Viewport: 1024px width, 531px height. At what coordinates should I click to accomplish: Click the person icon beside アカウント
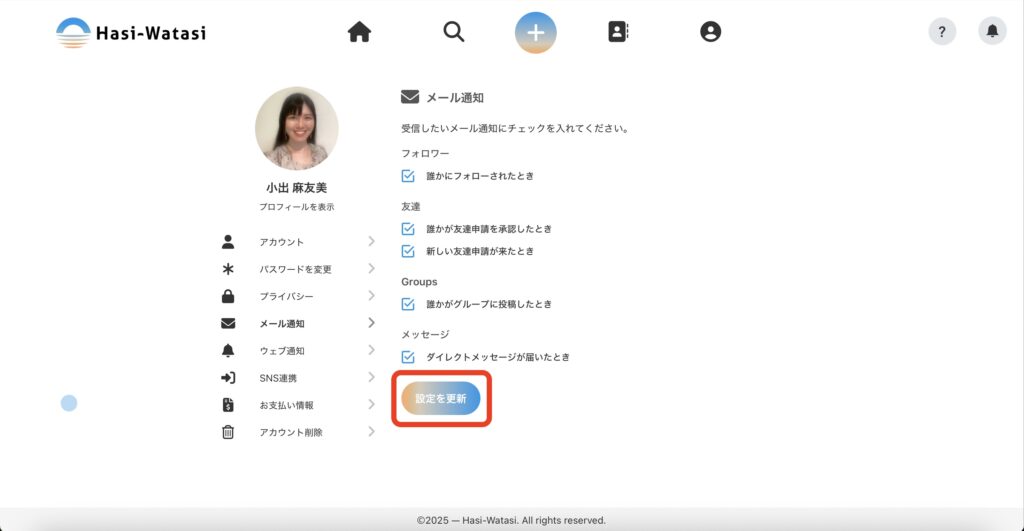228,242
